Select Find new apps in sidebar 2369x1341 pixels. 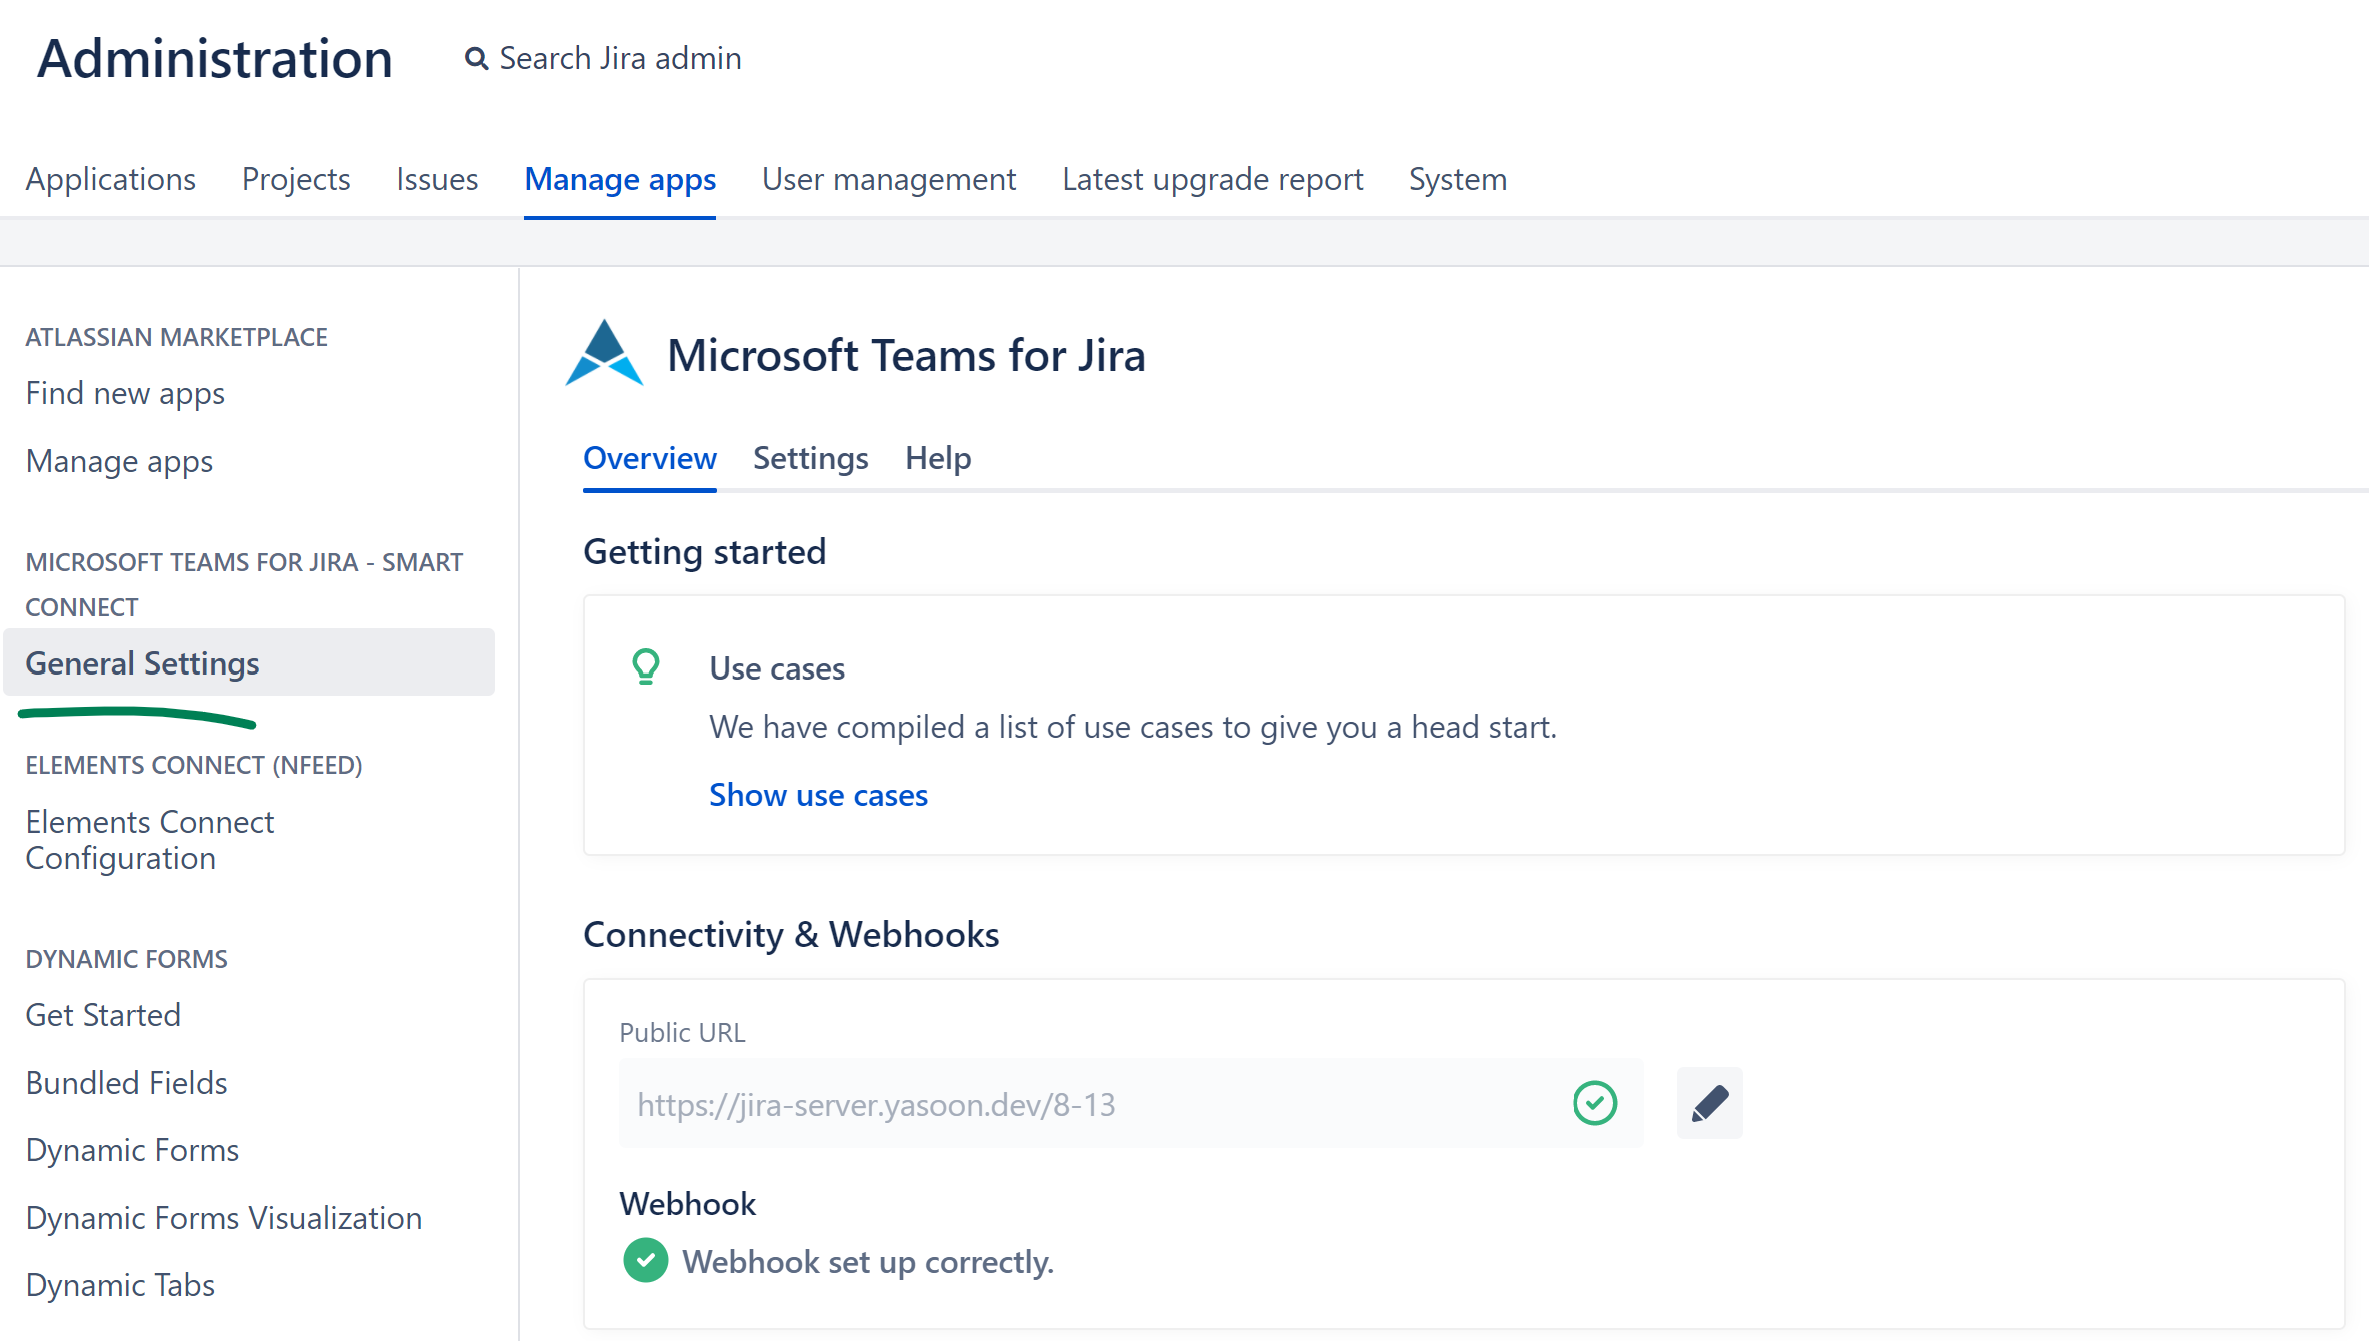[x=125, y=393]
